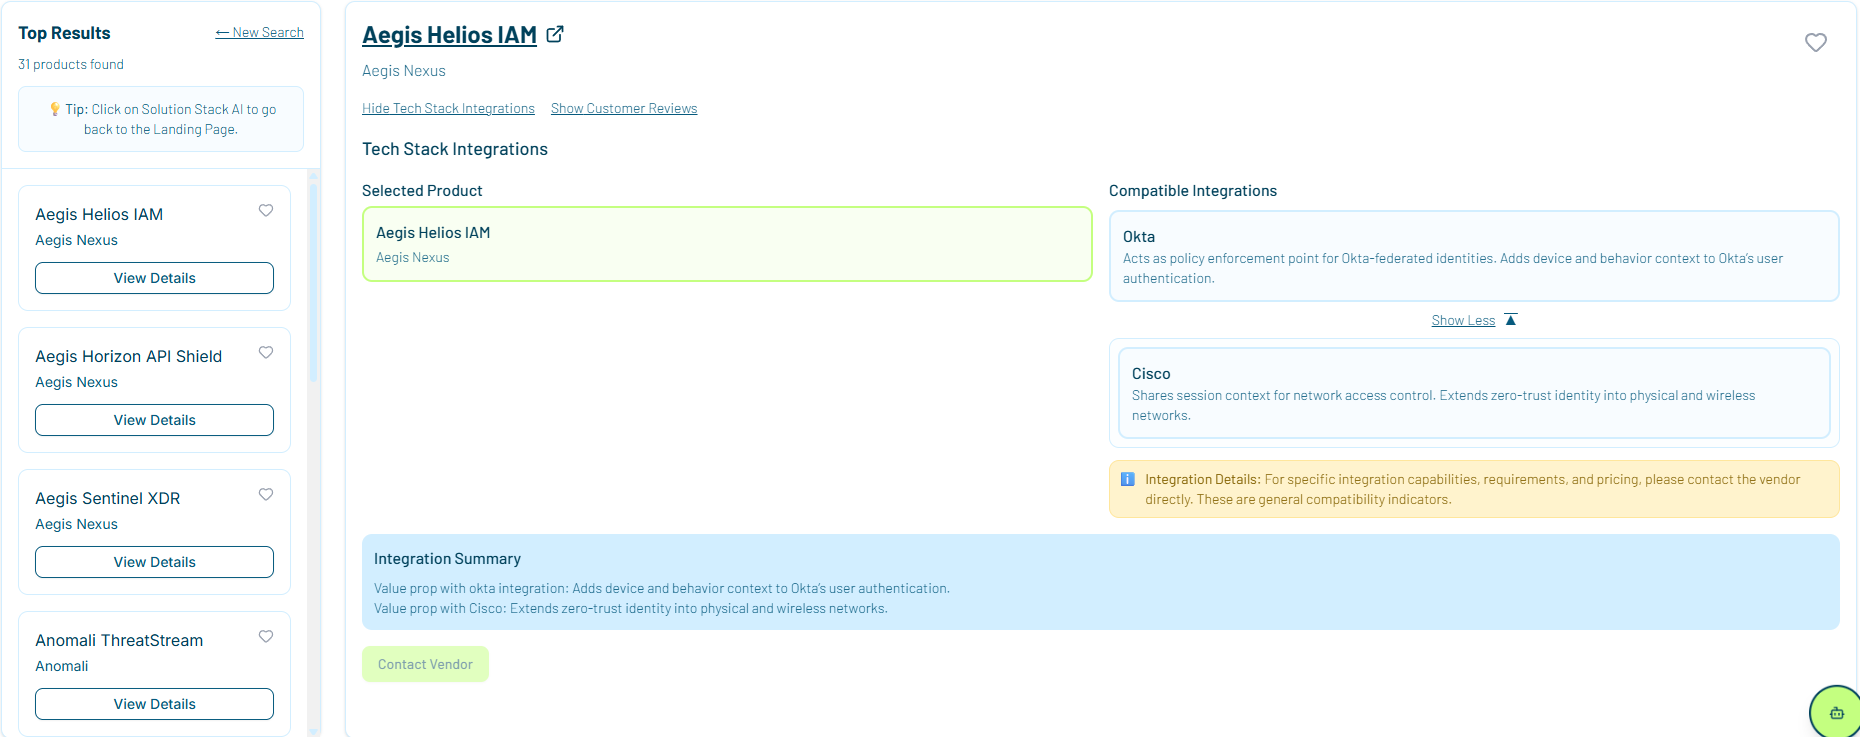This screenshot has width=1860, height=737.
Task: Expand Show Customer Reviews section
Action: [x=624, y=108]
